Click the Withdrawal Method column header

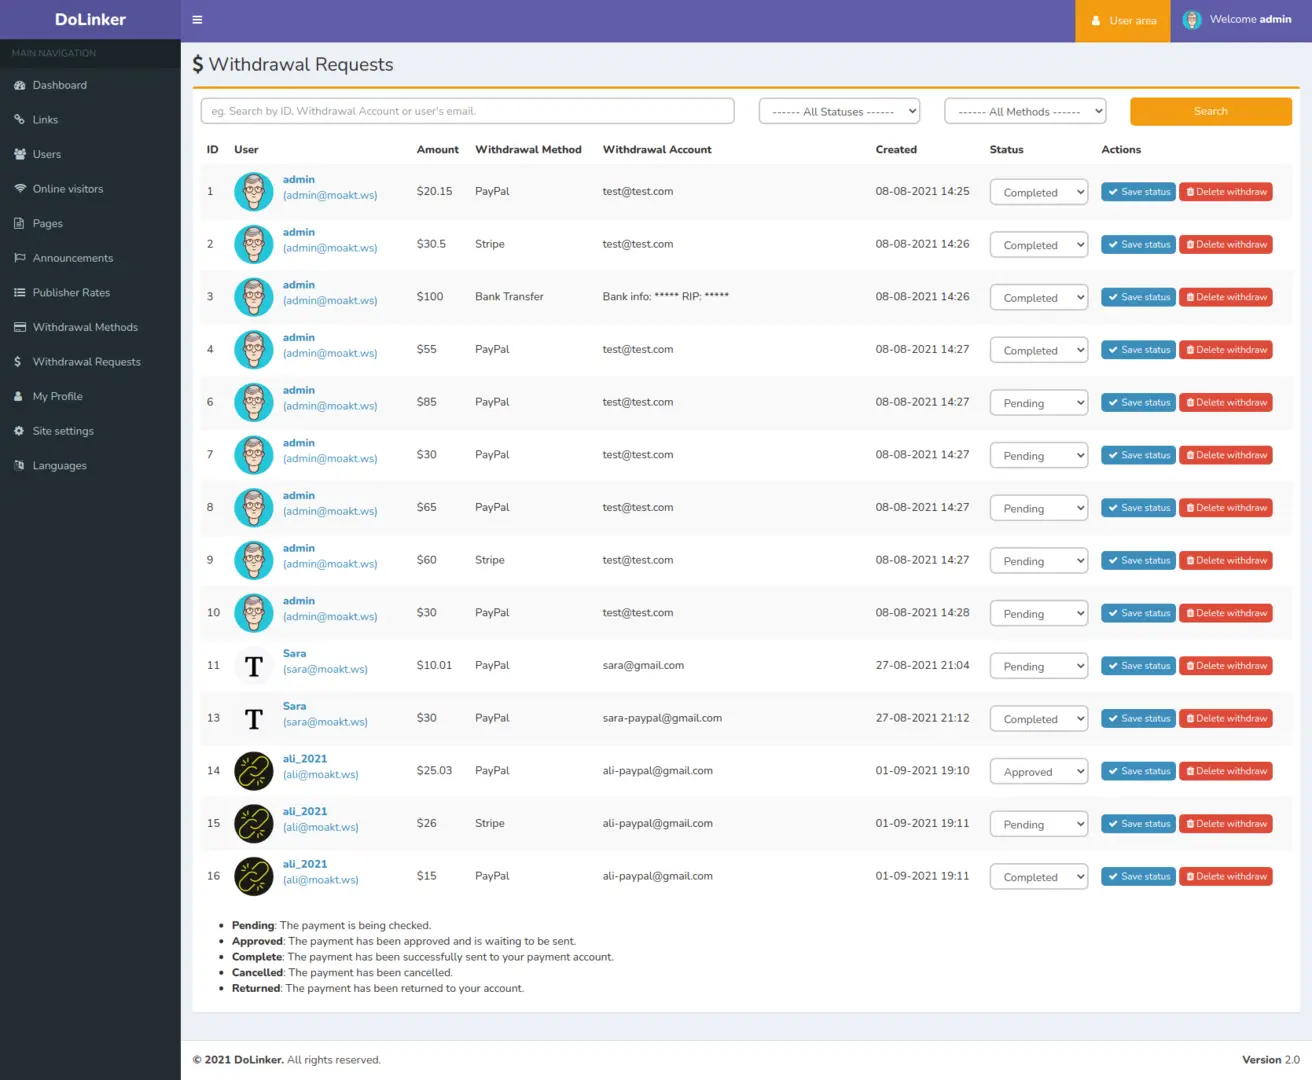click(528, 150)
